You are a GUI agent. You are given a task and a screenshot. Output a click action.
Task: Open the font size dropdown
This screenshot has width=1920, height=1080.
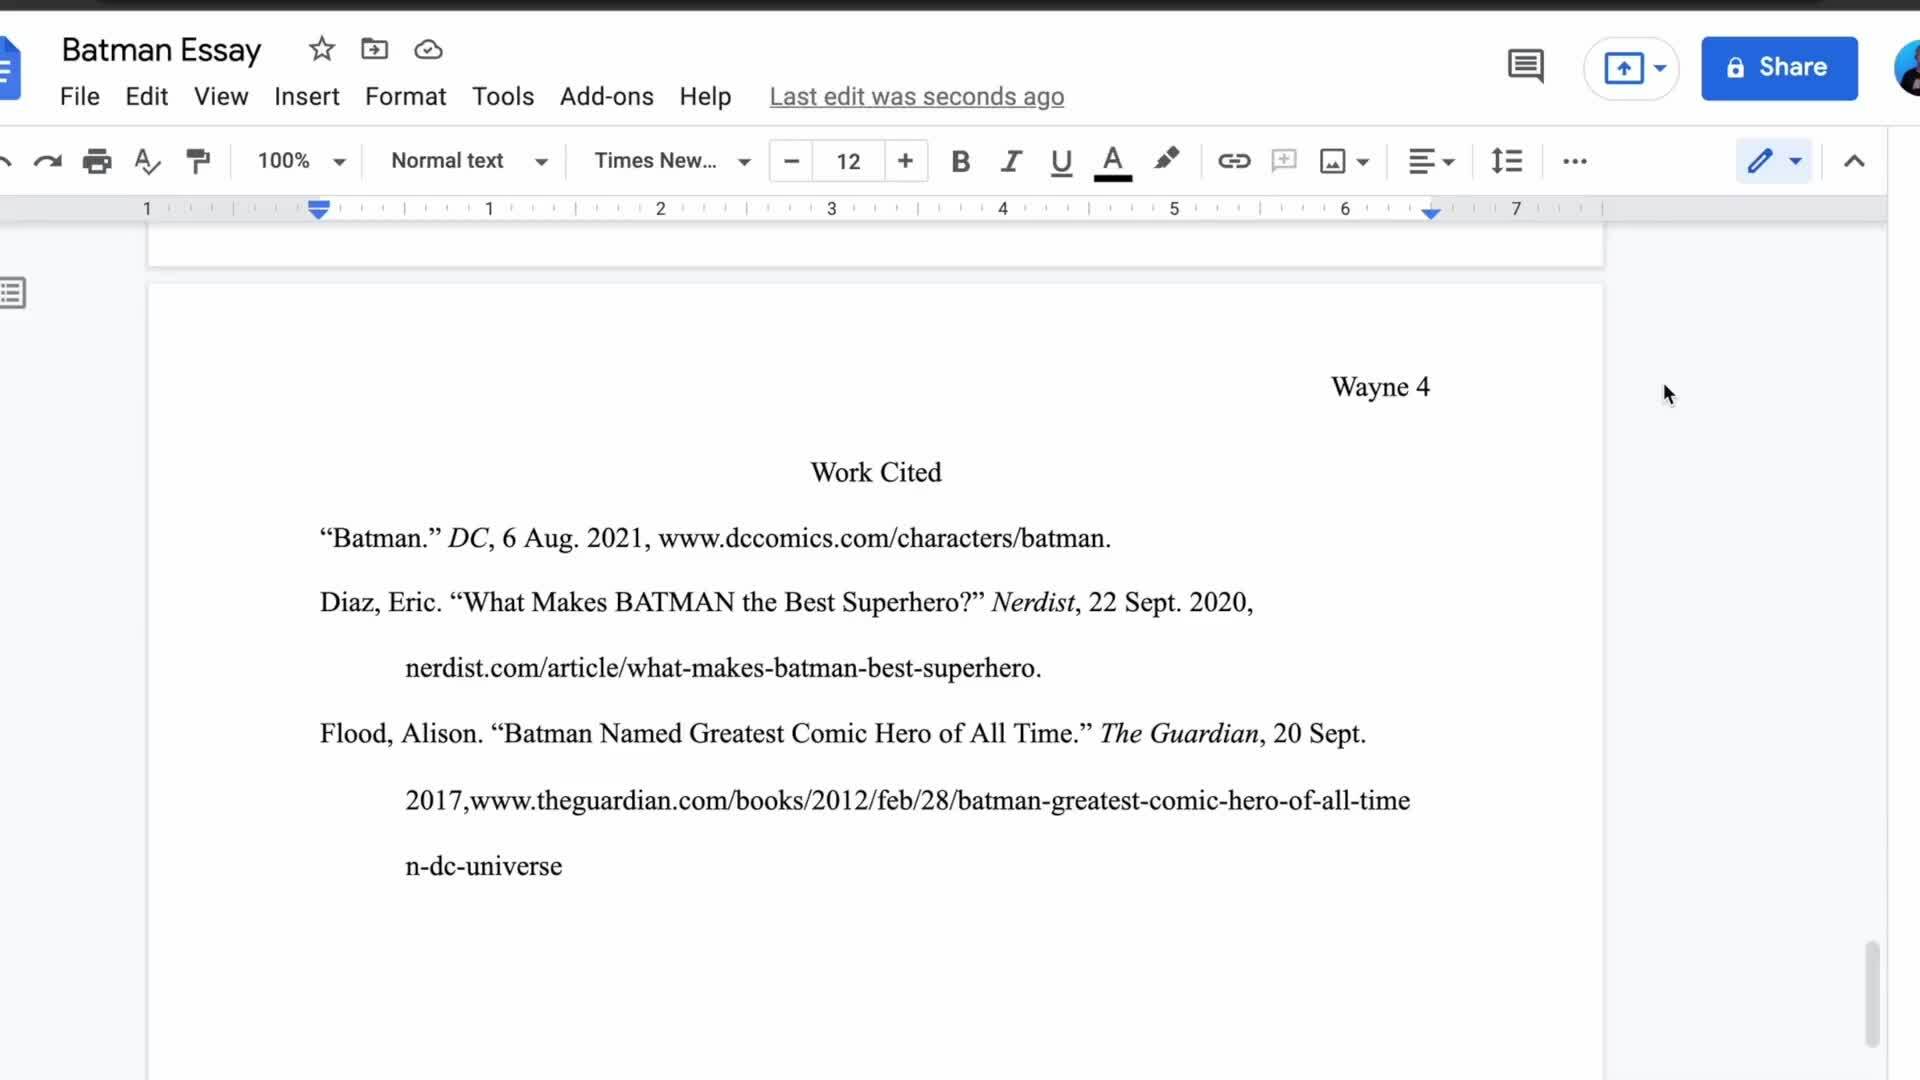[x=847, y=161]
